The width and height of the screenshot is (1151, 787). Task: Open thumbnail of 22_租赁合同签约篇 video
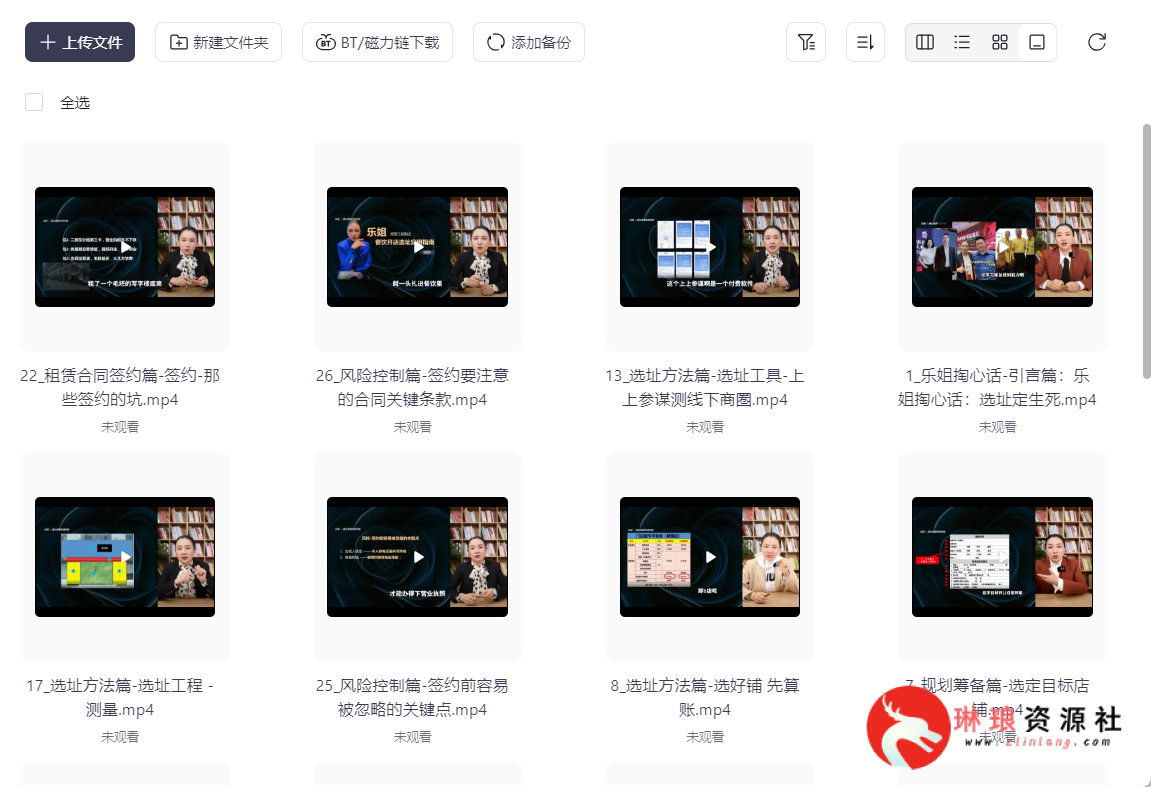coord(125,247)
